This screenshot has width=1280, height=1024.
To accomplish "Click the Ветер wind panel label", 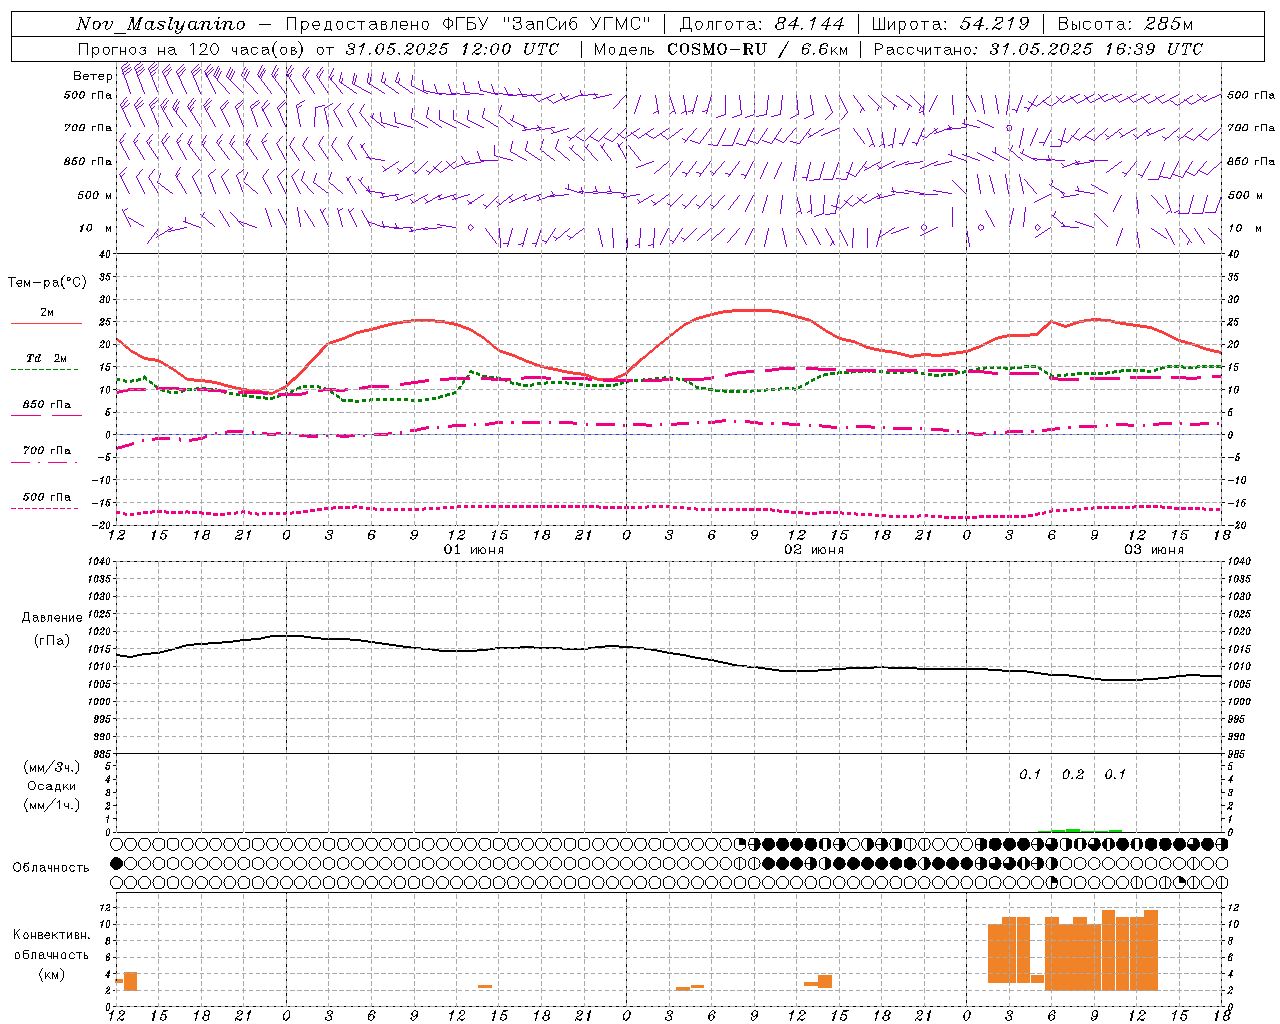I will pos(92,76).
